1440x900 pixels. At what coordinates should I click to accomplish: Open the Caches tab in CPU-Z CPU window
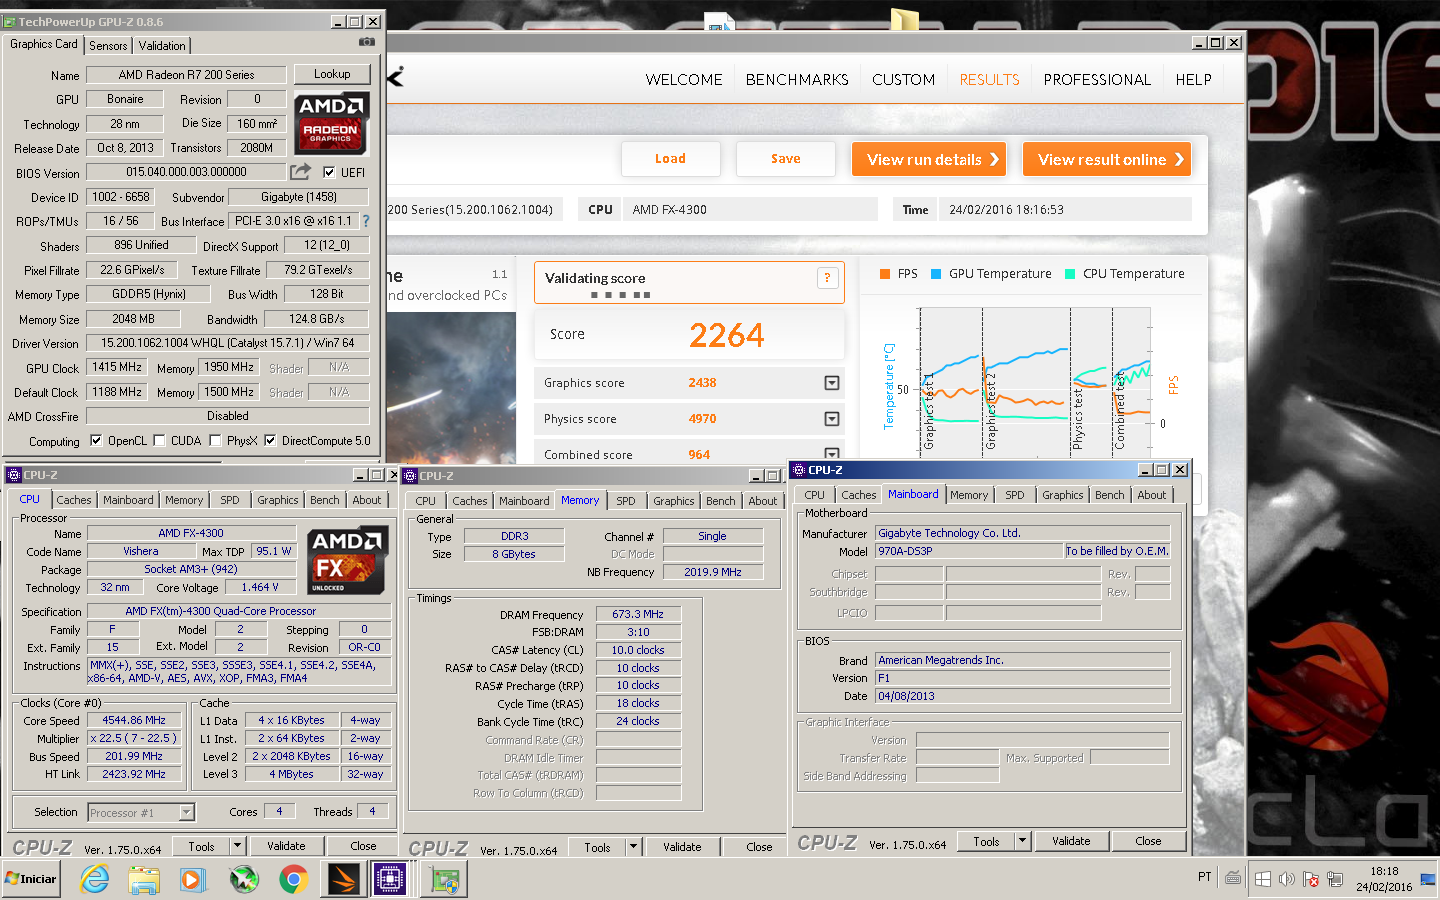tap(74, 500)
